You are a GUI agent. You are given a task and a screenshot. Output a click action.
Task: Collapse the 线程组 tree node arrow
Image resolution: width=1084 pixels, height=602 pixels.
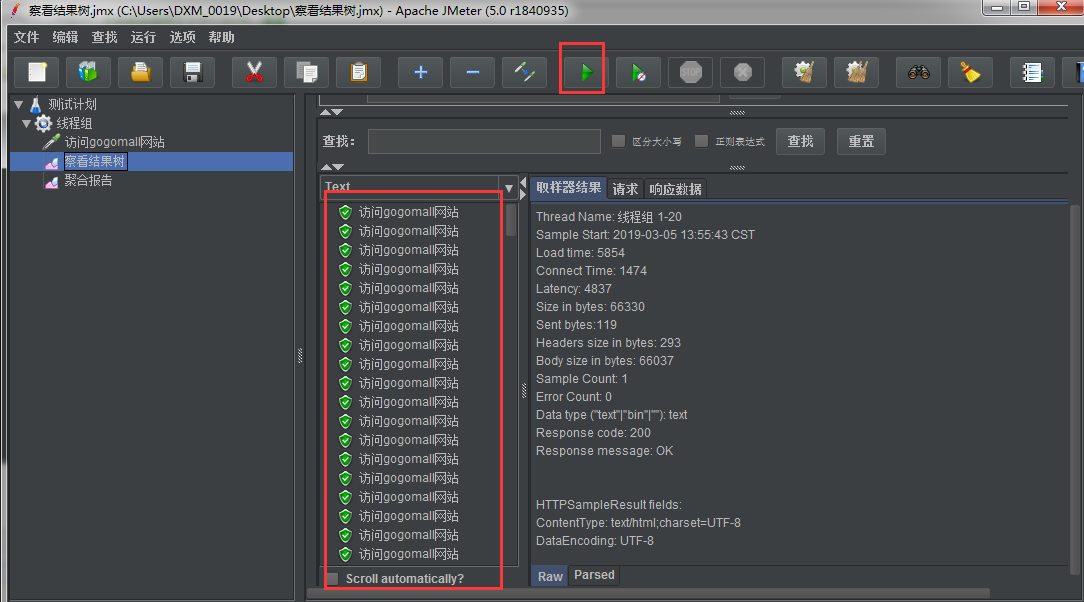[26, 123]
